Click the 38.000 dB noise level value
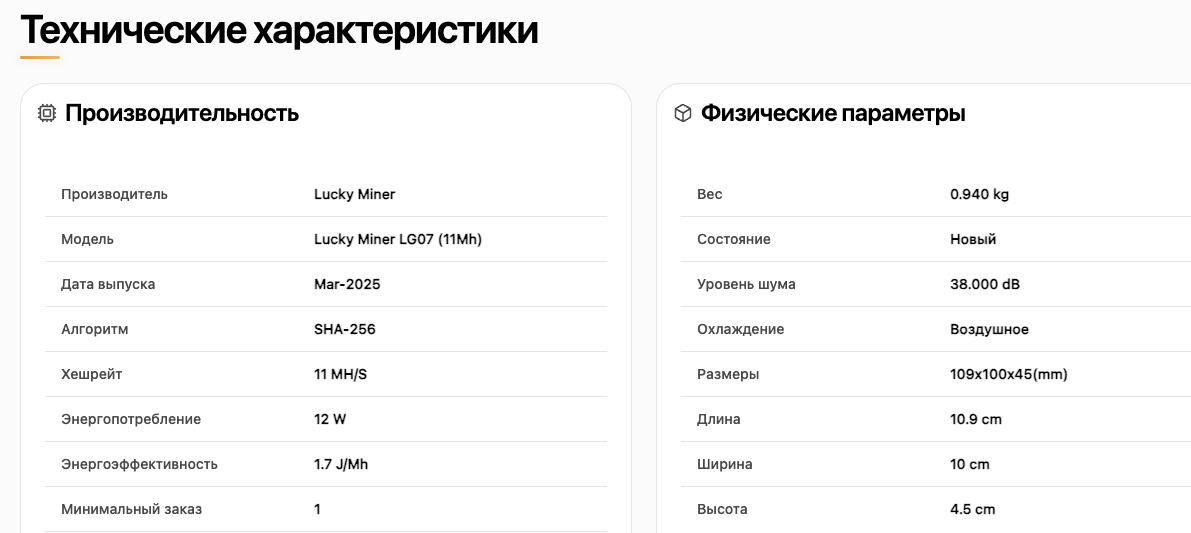1191x533 pixels. (x=985, y=284)
